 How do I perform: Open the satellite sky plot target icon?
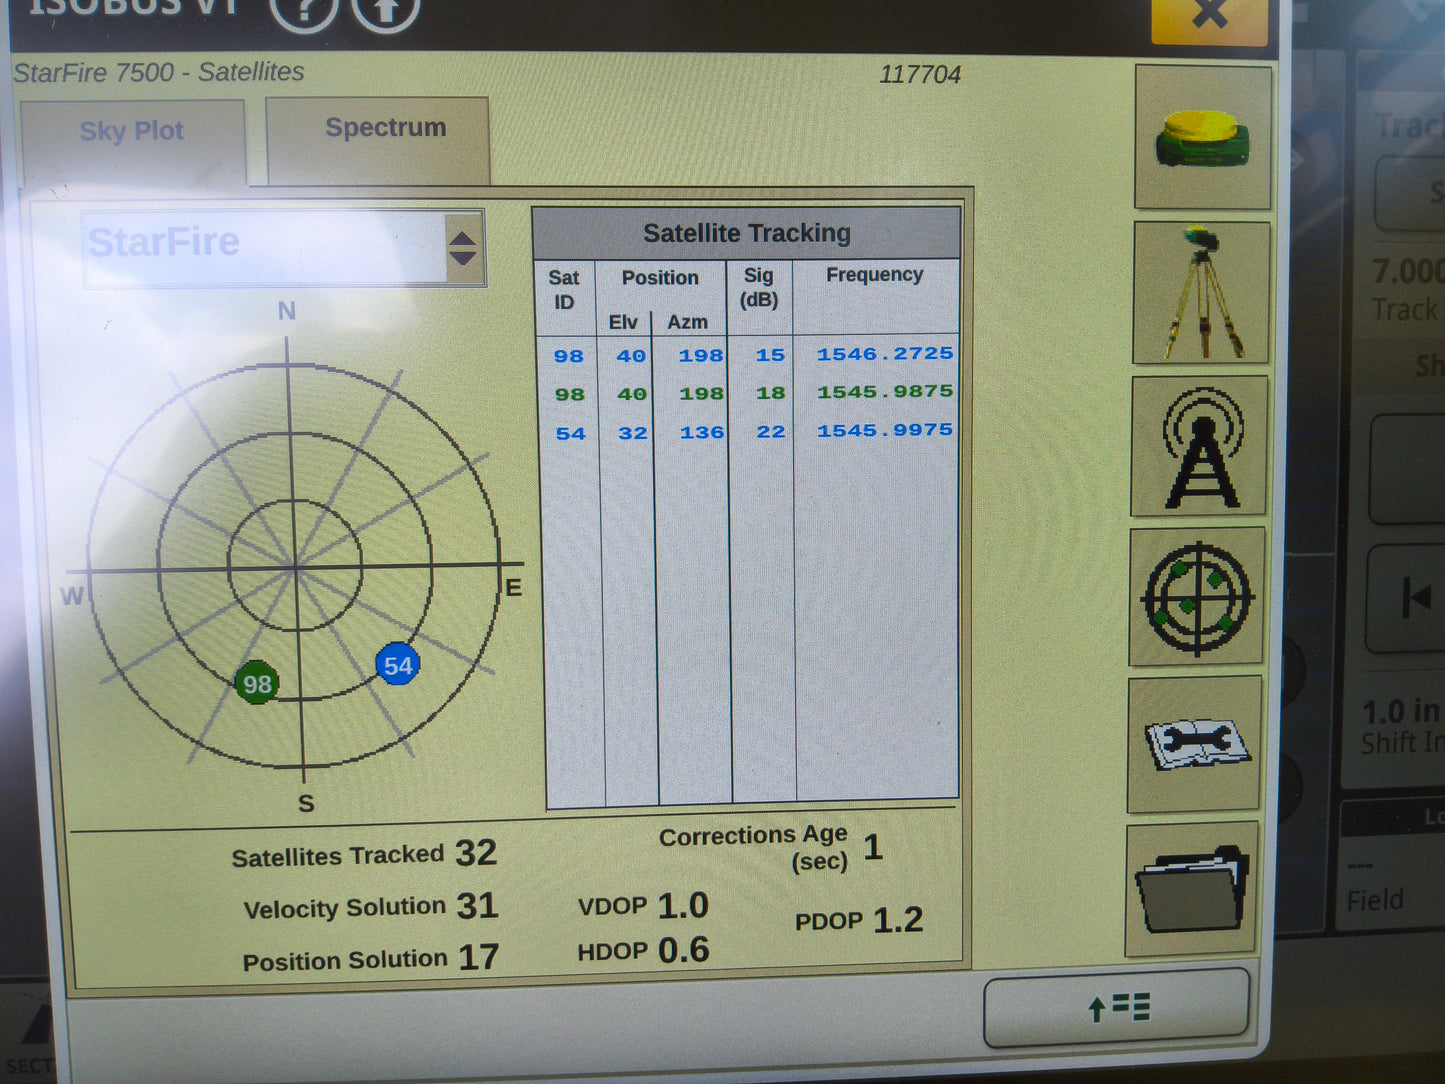click(1197, 597)
